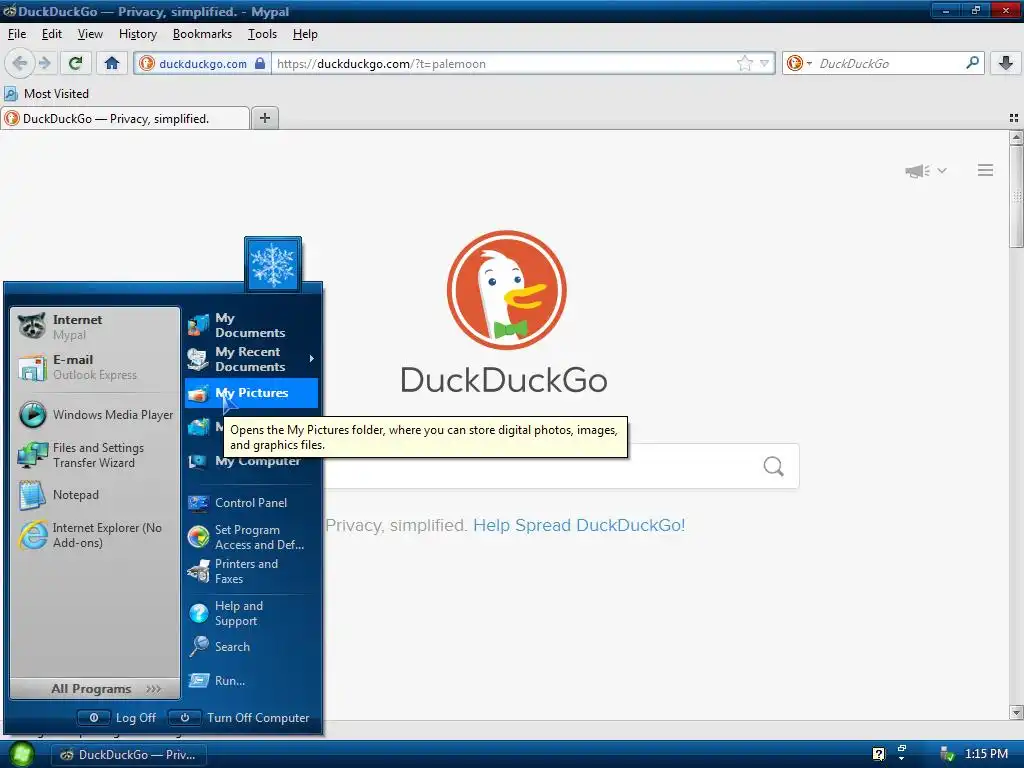This screenshot has height=768, width=1024.
Task: Click the scrollbar down arrow
Action: (1016, 712)
